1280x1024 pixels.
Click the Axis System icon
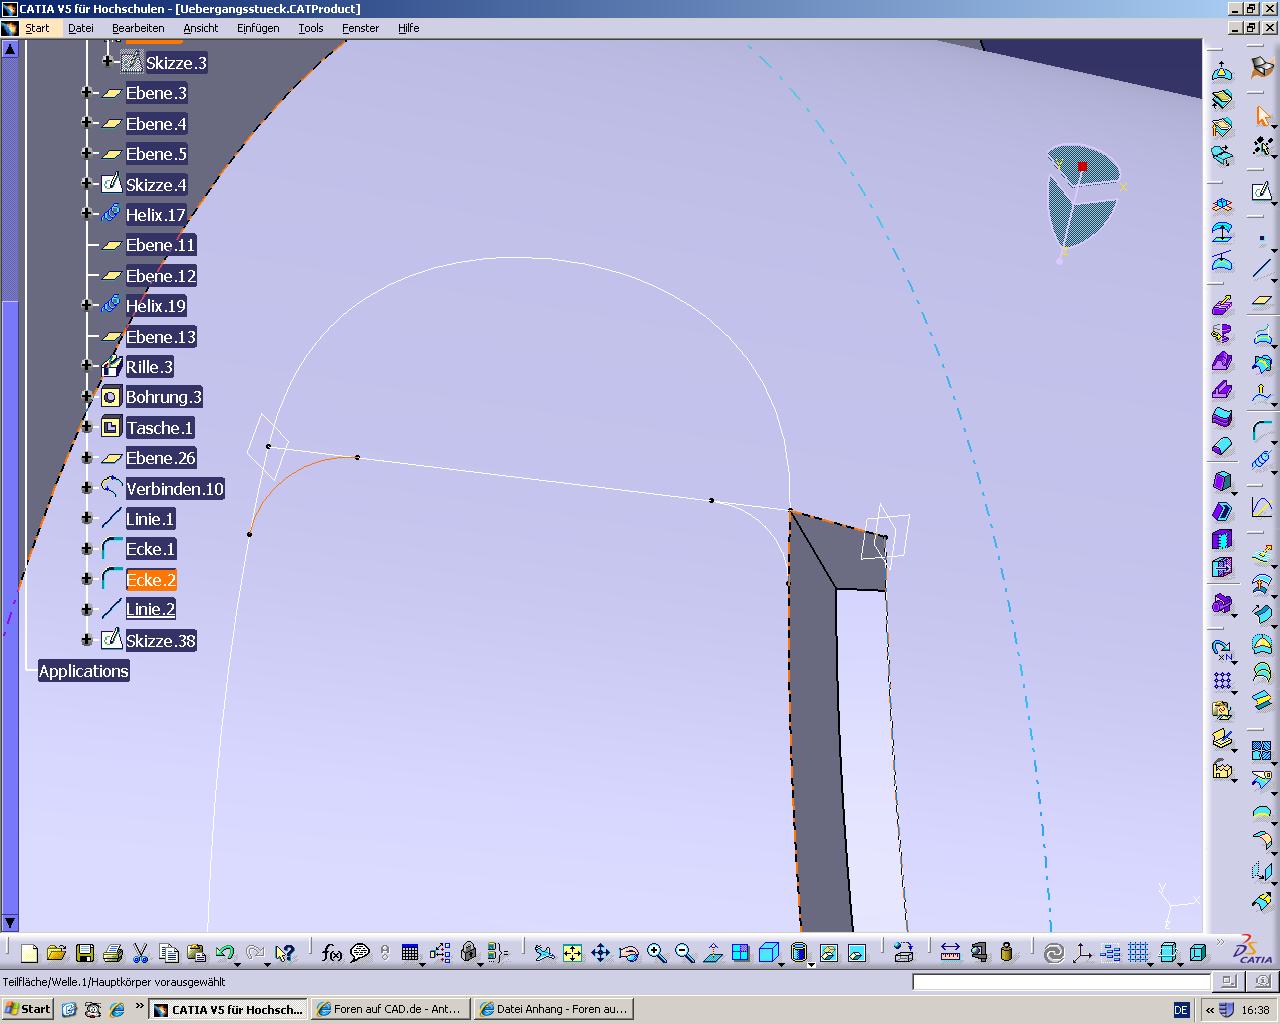1081,953
